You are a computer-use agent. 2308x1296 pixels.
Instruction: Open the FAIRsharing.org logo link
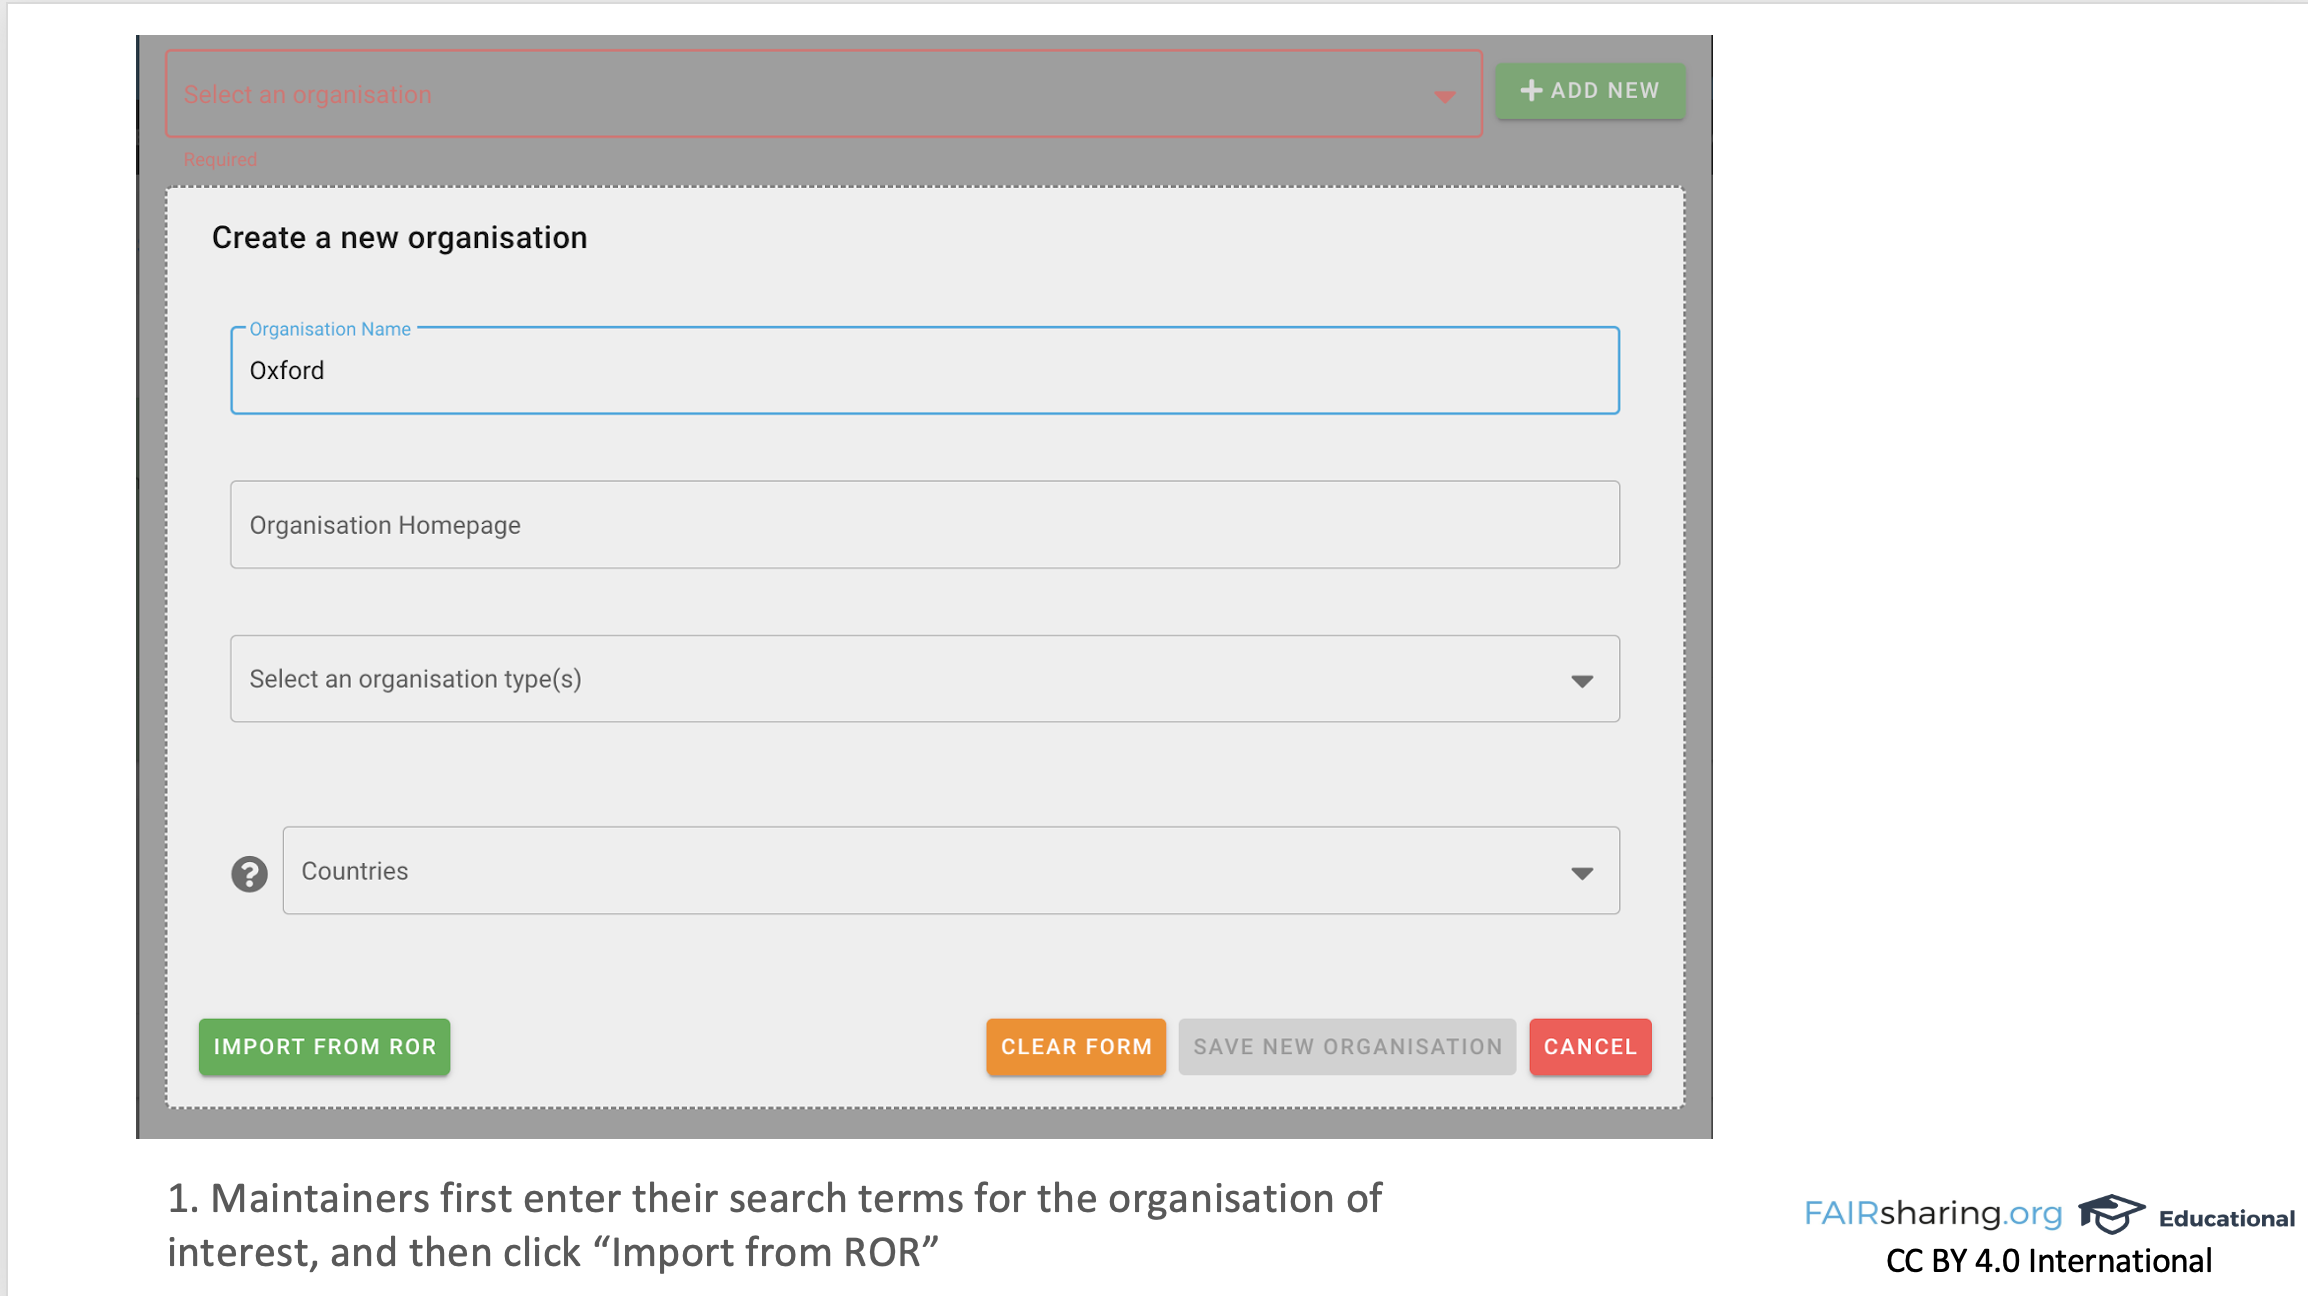click(x=1932, y=1213)
